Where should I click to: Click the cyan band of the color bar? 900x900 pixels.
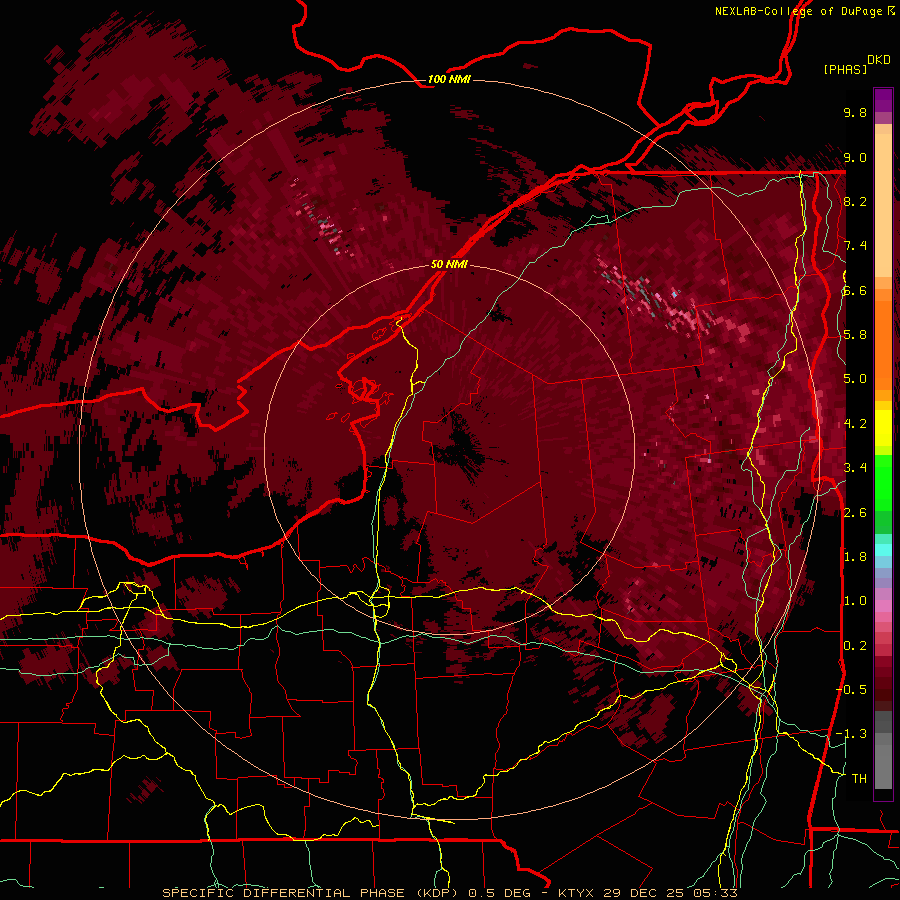[x=883, y=550]
